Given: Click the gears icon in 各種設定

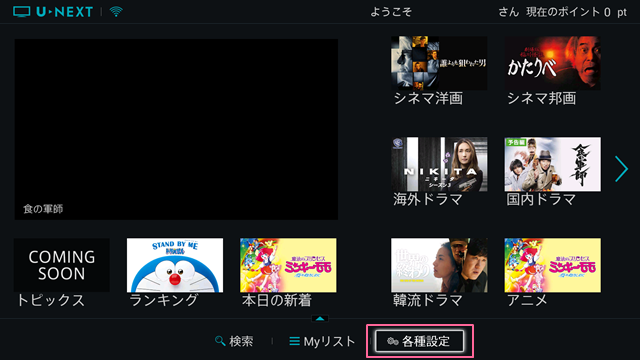Looking at the screenshot, I should coord(393,341).
